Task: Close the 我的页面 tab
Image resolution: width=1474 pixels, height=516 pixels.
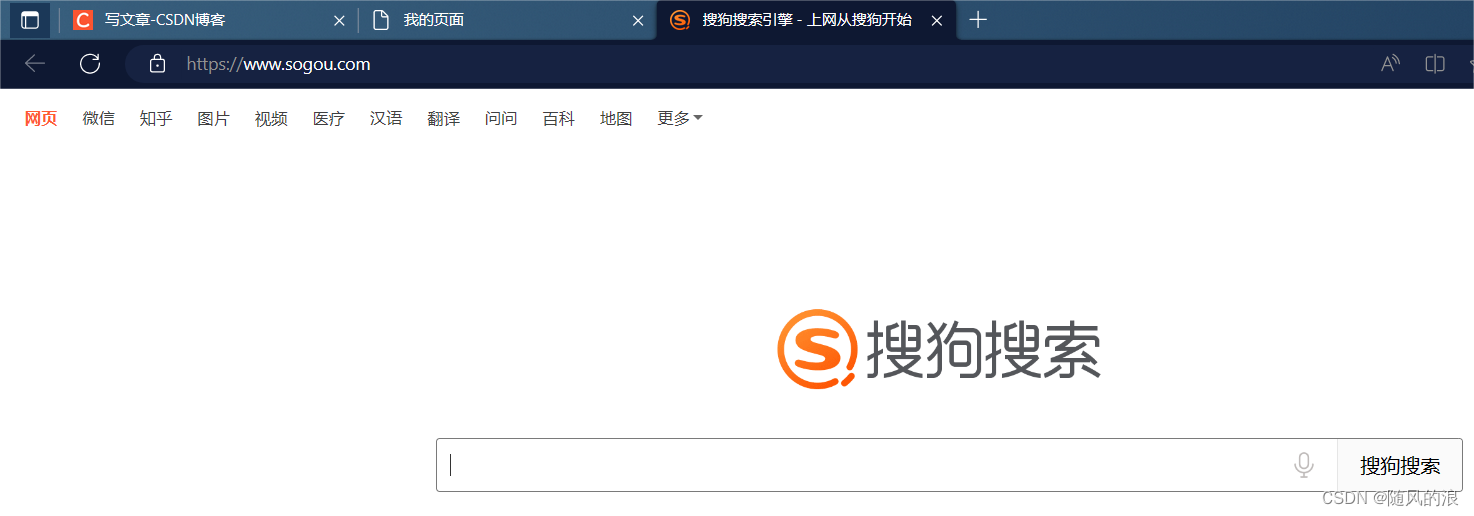Action: pyautogui.click(x=638, y=20)
